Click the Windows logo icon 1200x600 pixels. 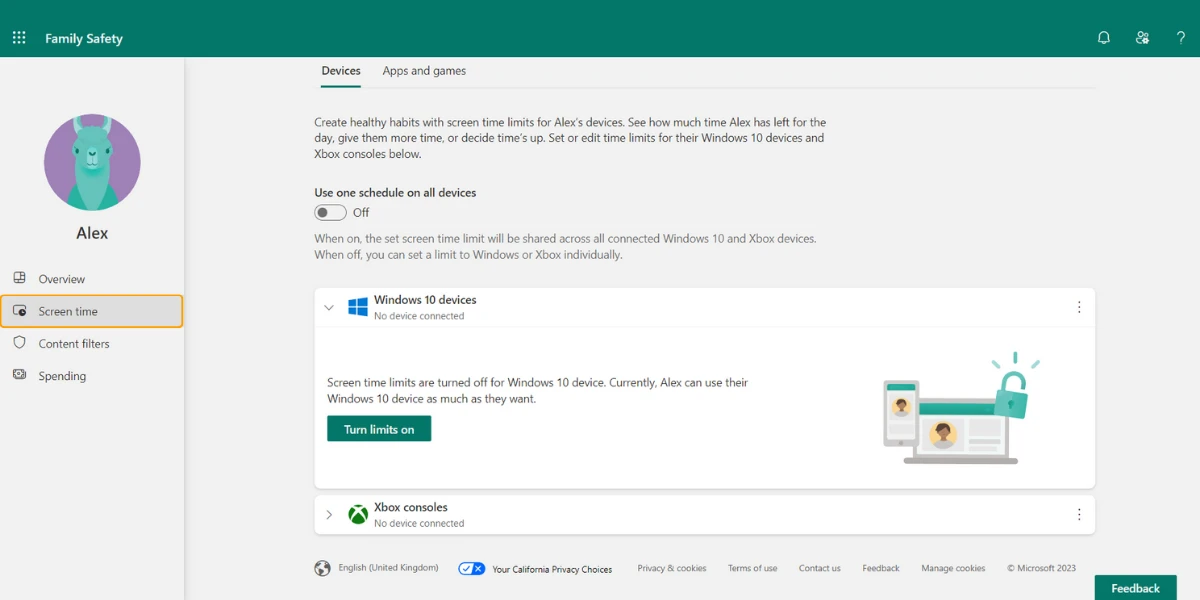[x=358, y=307]
